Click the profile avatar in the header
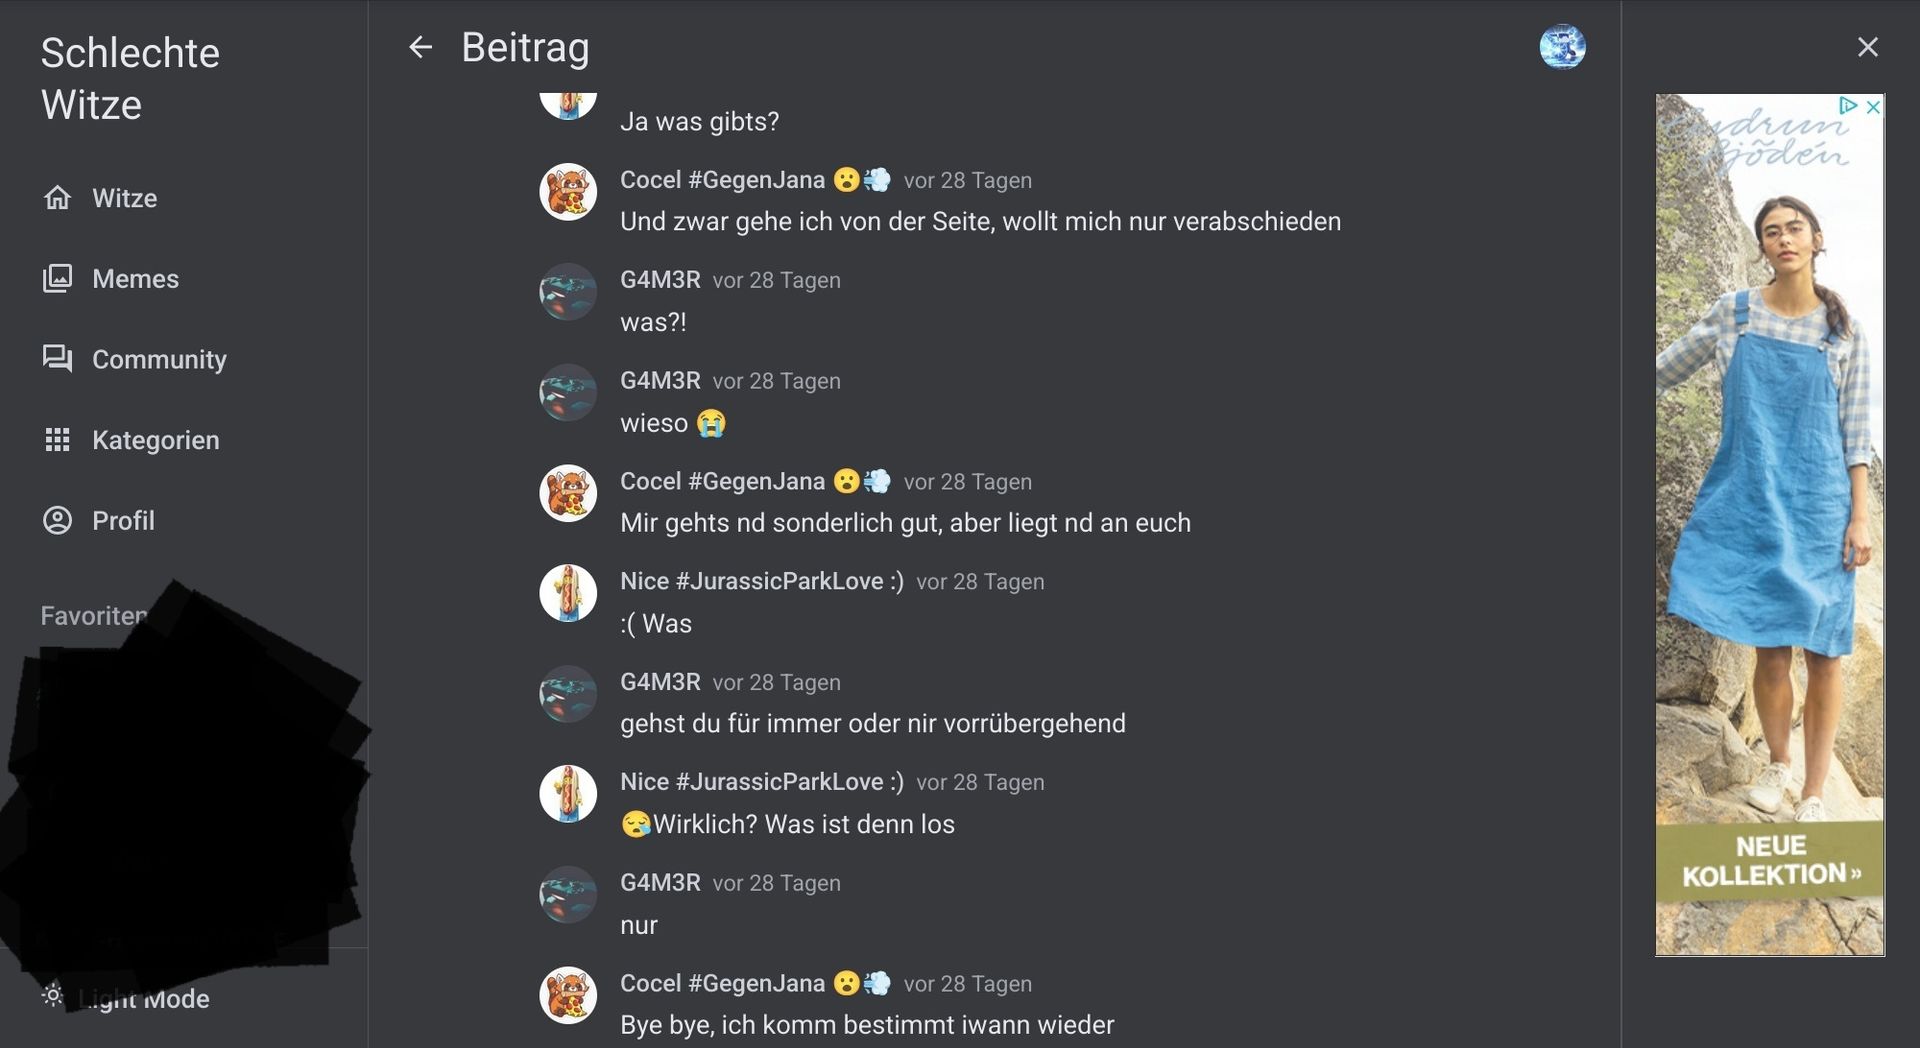Screen dimensions: 1920x1048 tap(1562, 47)
